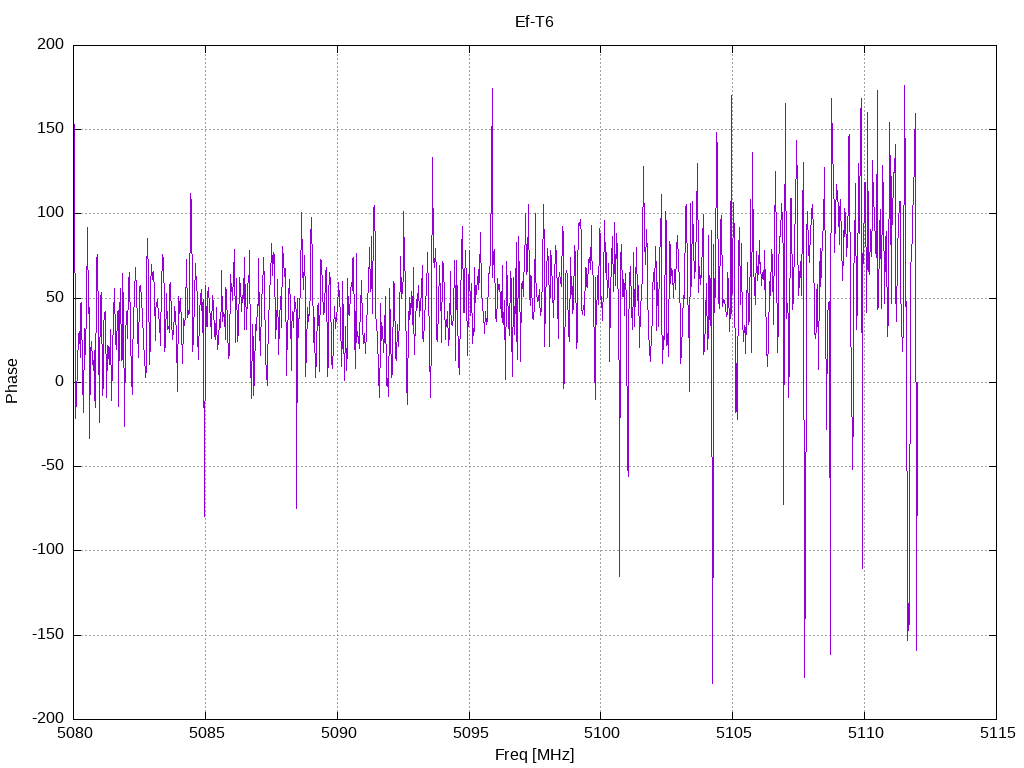Click x-axis tick label 5100
The image size is (1024, 768).
[601, 733]
